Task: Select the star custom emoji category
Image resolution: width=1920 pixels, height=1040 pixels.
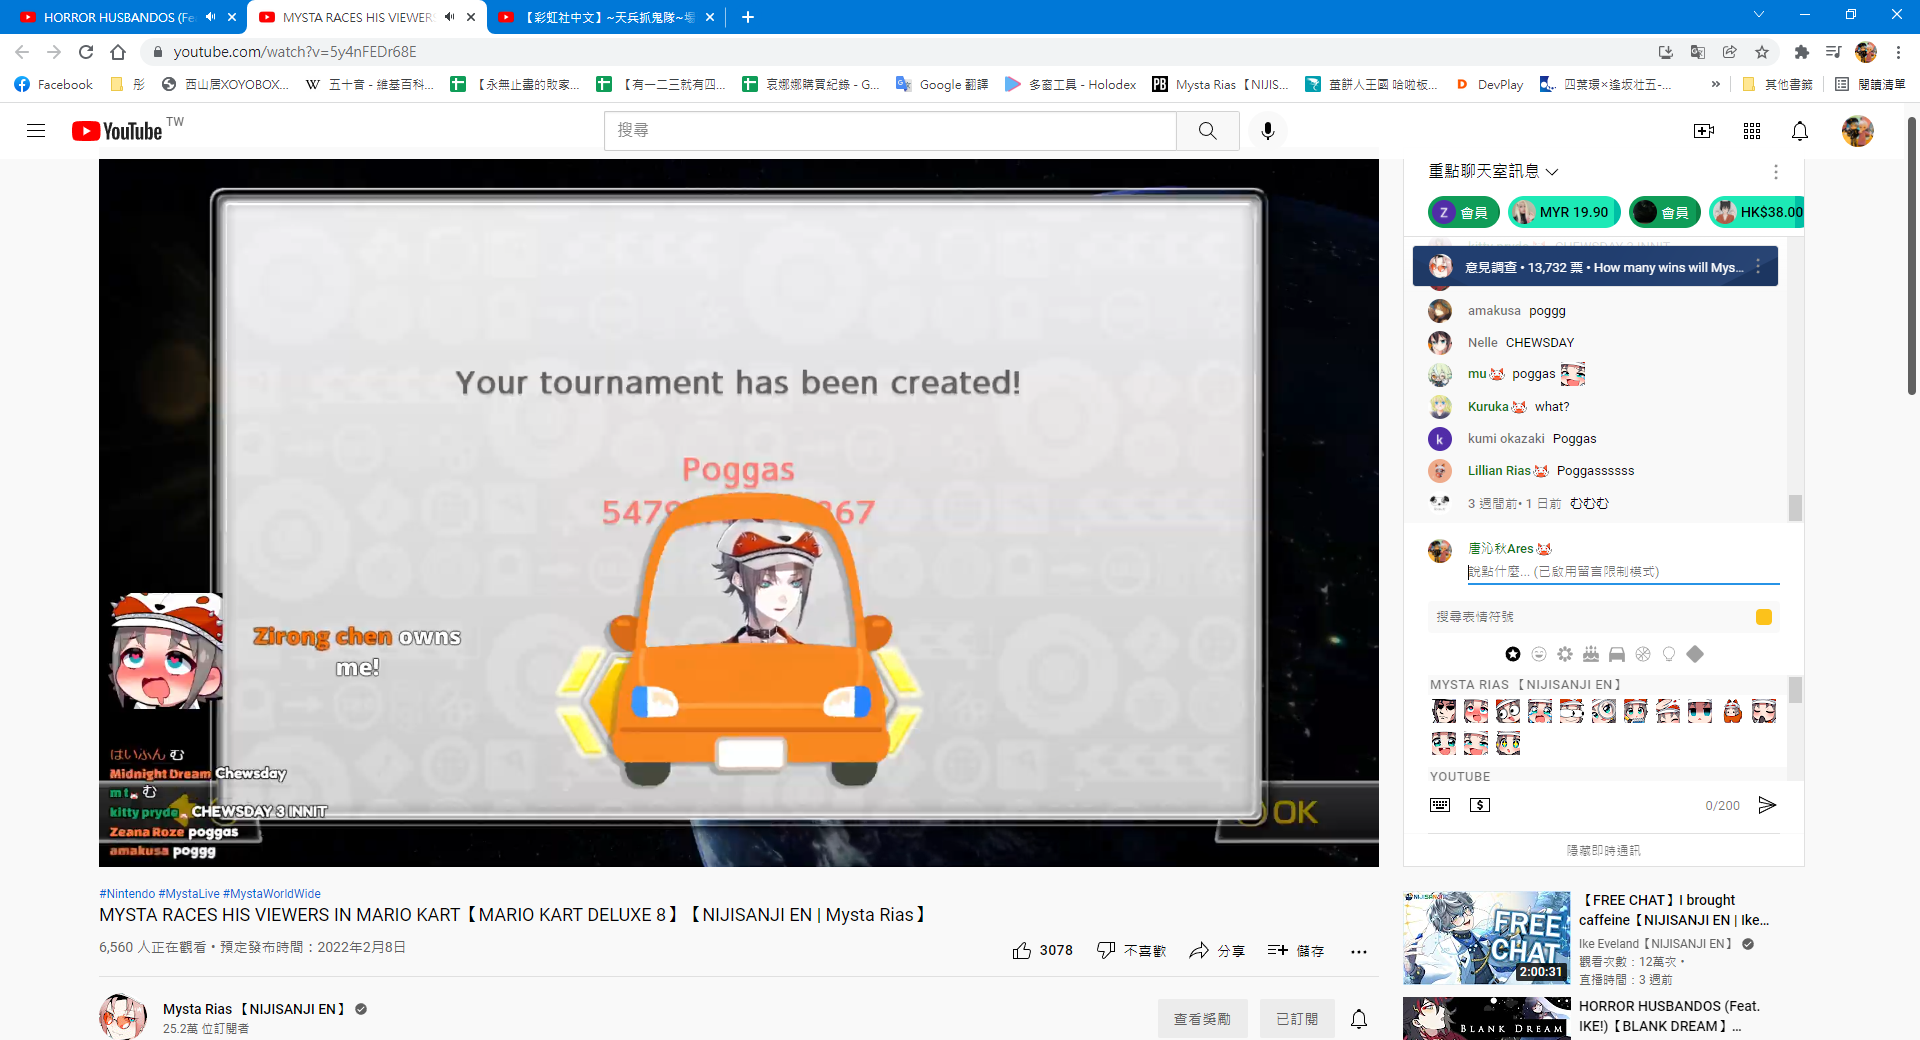Action: click(x=1513, y=654)
